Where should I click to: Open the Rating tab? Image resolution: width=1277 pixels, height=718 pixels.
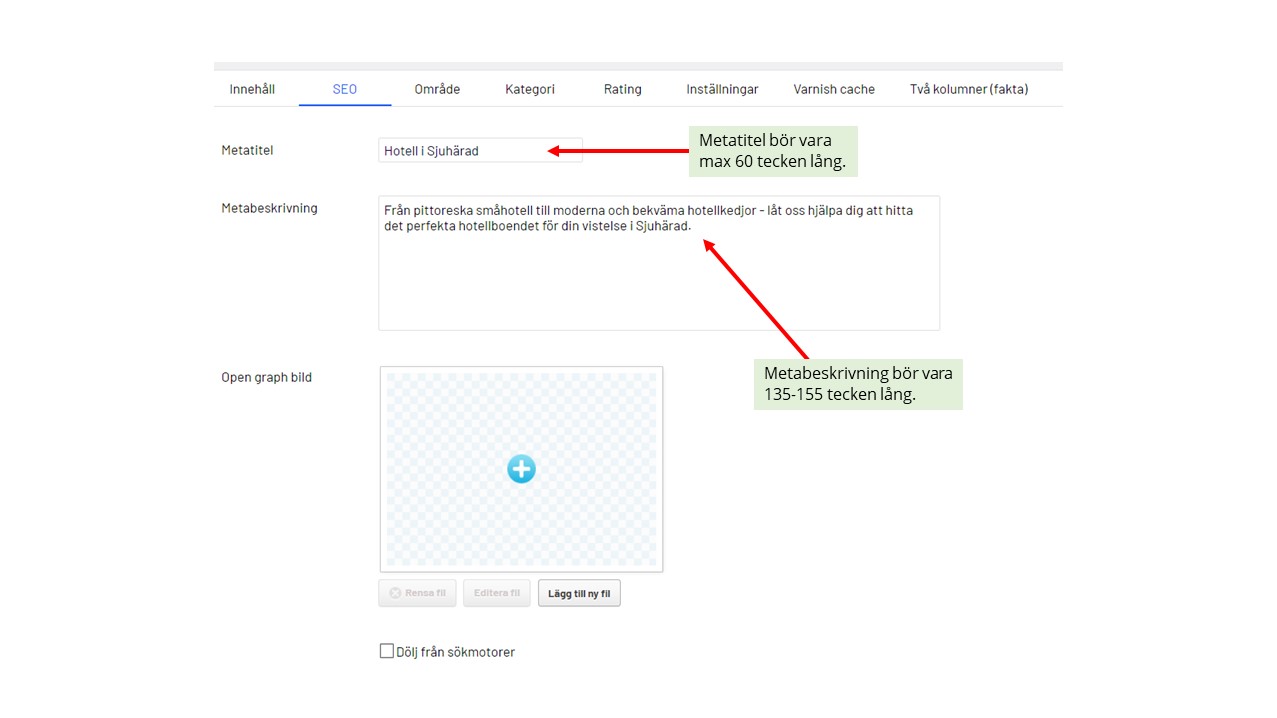(x=622, y=89)
